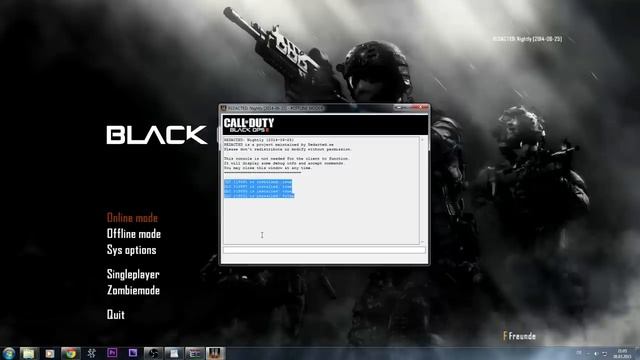
Task: Switch to the console window taskbar button
Action: click(x=195, y=353)
